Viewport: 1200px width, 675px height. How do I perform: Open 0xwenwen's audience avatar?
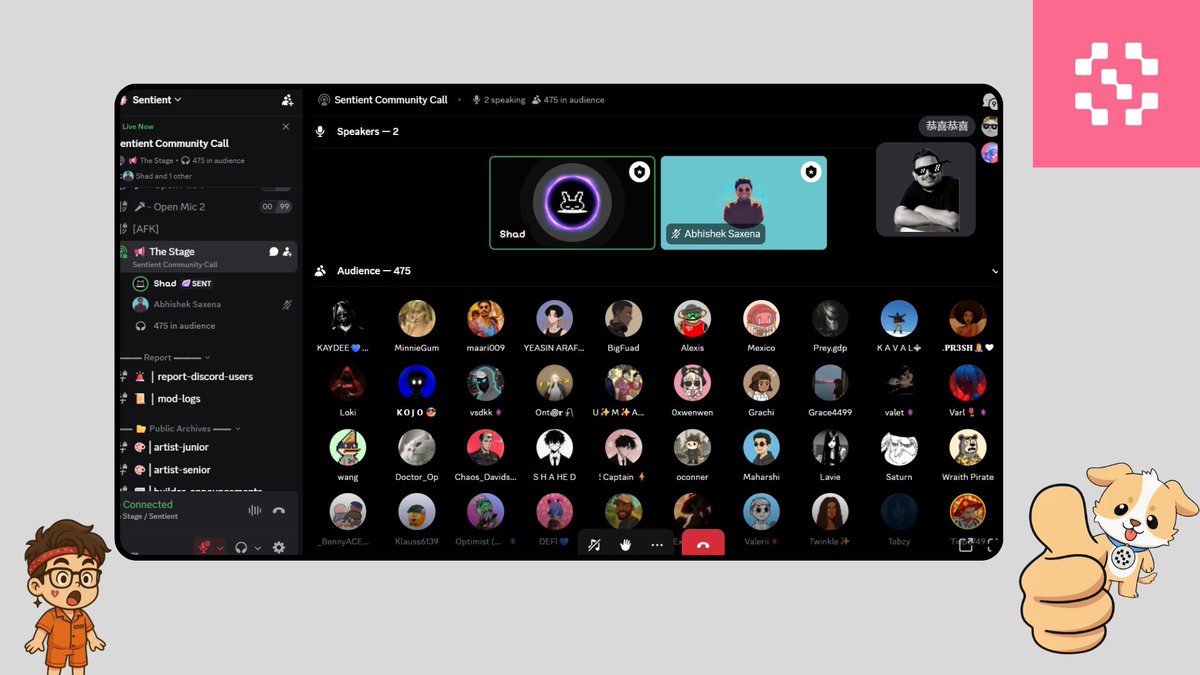tap(692, 383)
